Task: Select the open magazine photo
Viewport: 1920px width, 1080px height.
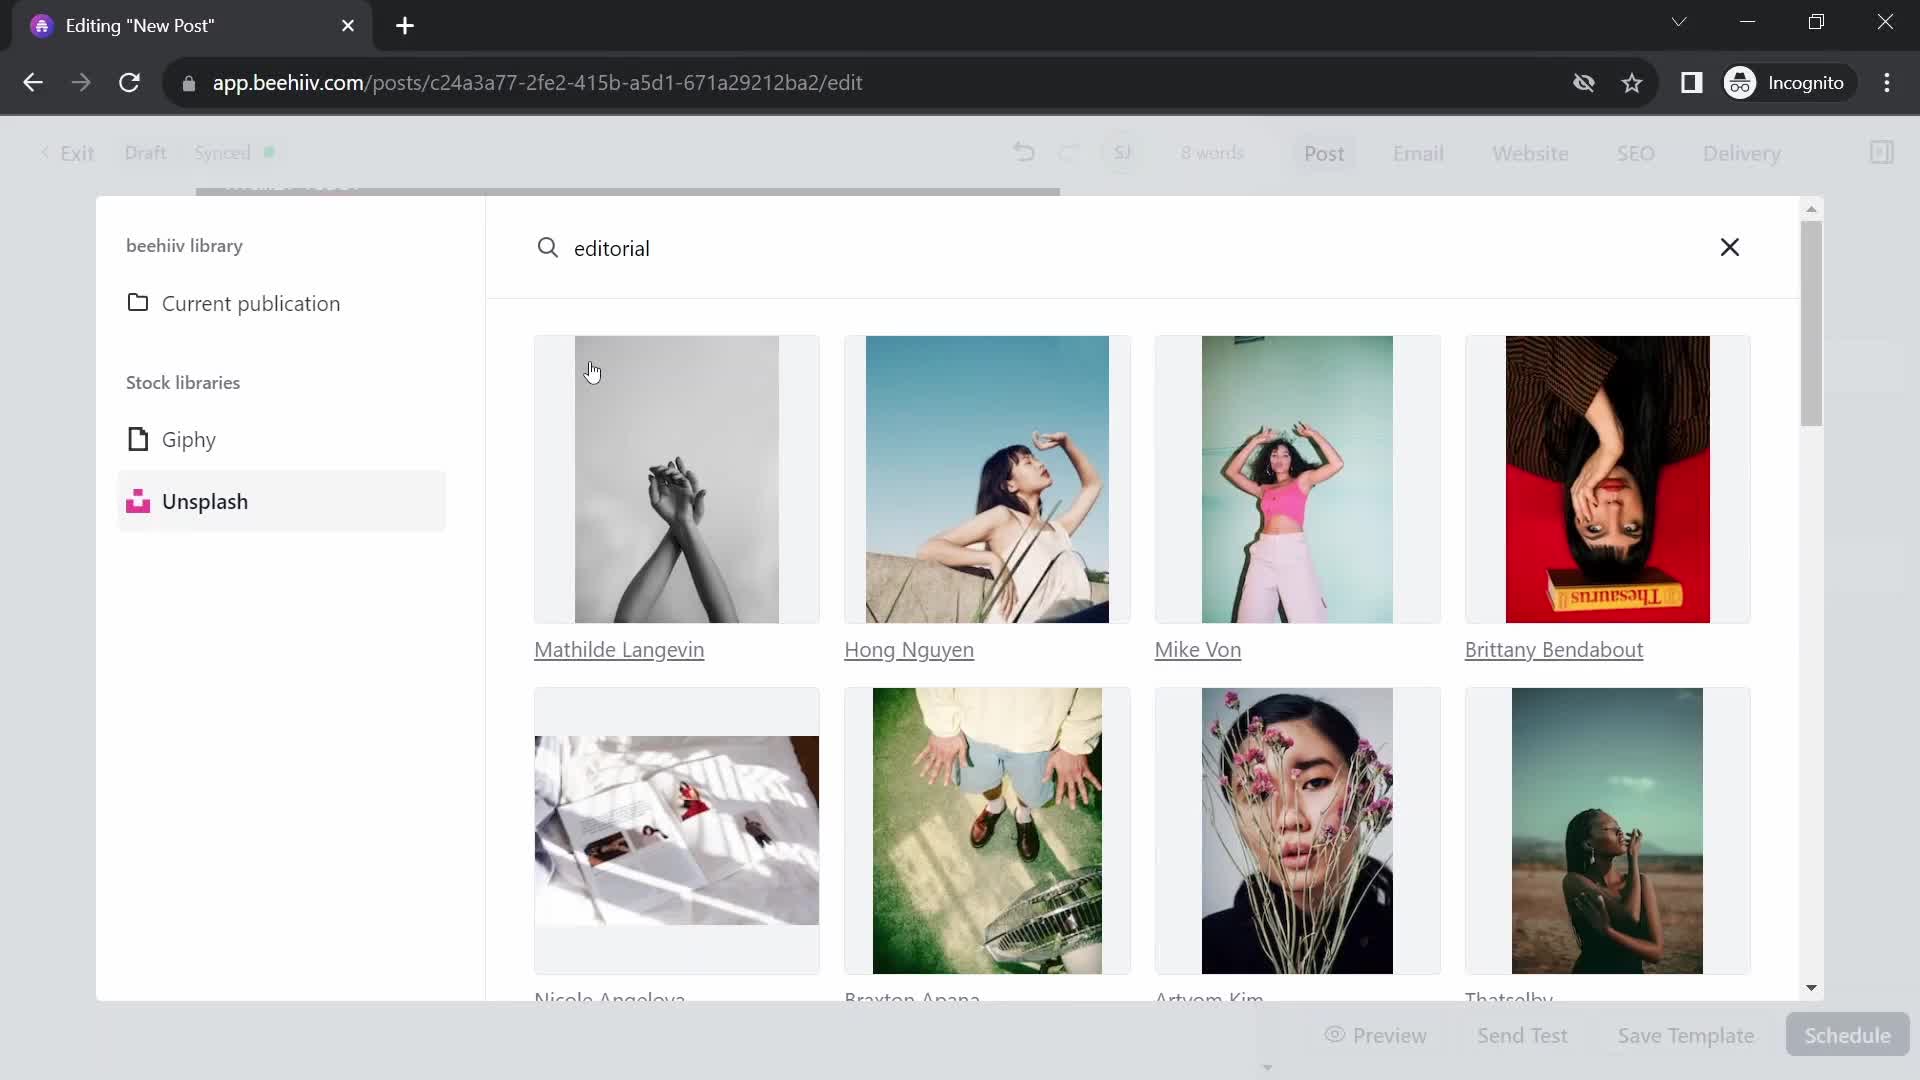Action: pos(676,831)
